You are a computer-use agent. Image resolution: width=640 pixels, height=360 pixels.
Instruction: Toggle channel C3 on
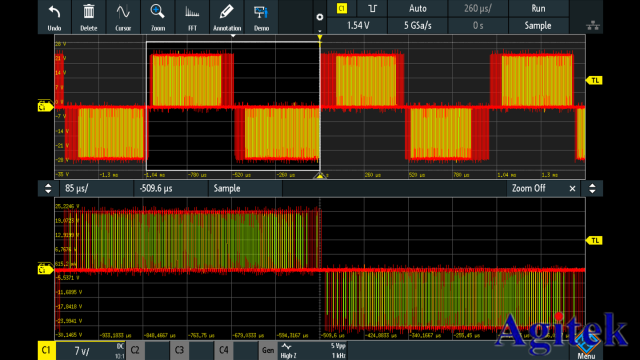coord(179,350)
